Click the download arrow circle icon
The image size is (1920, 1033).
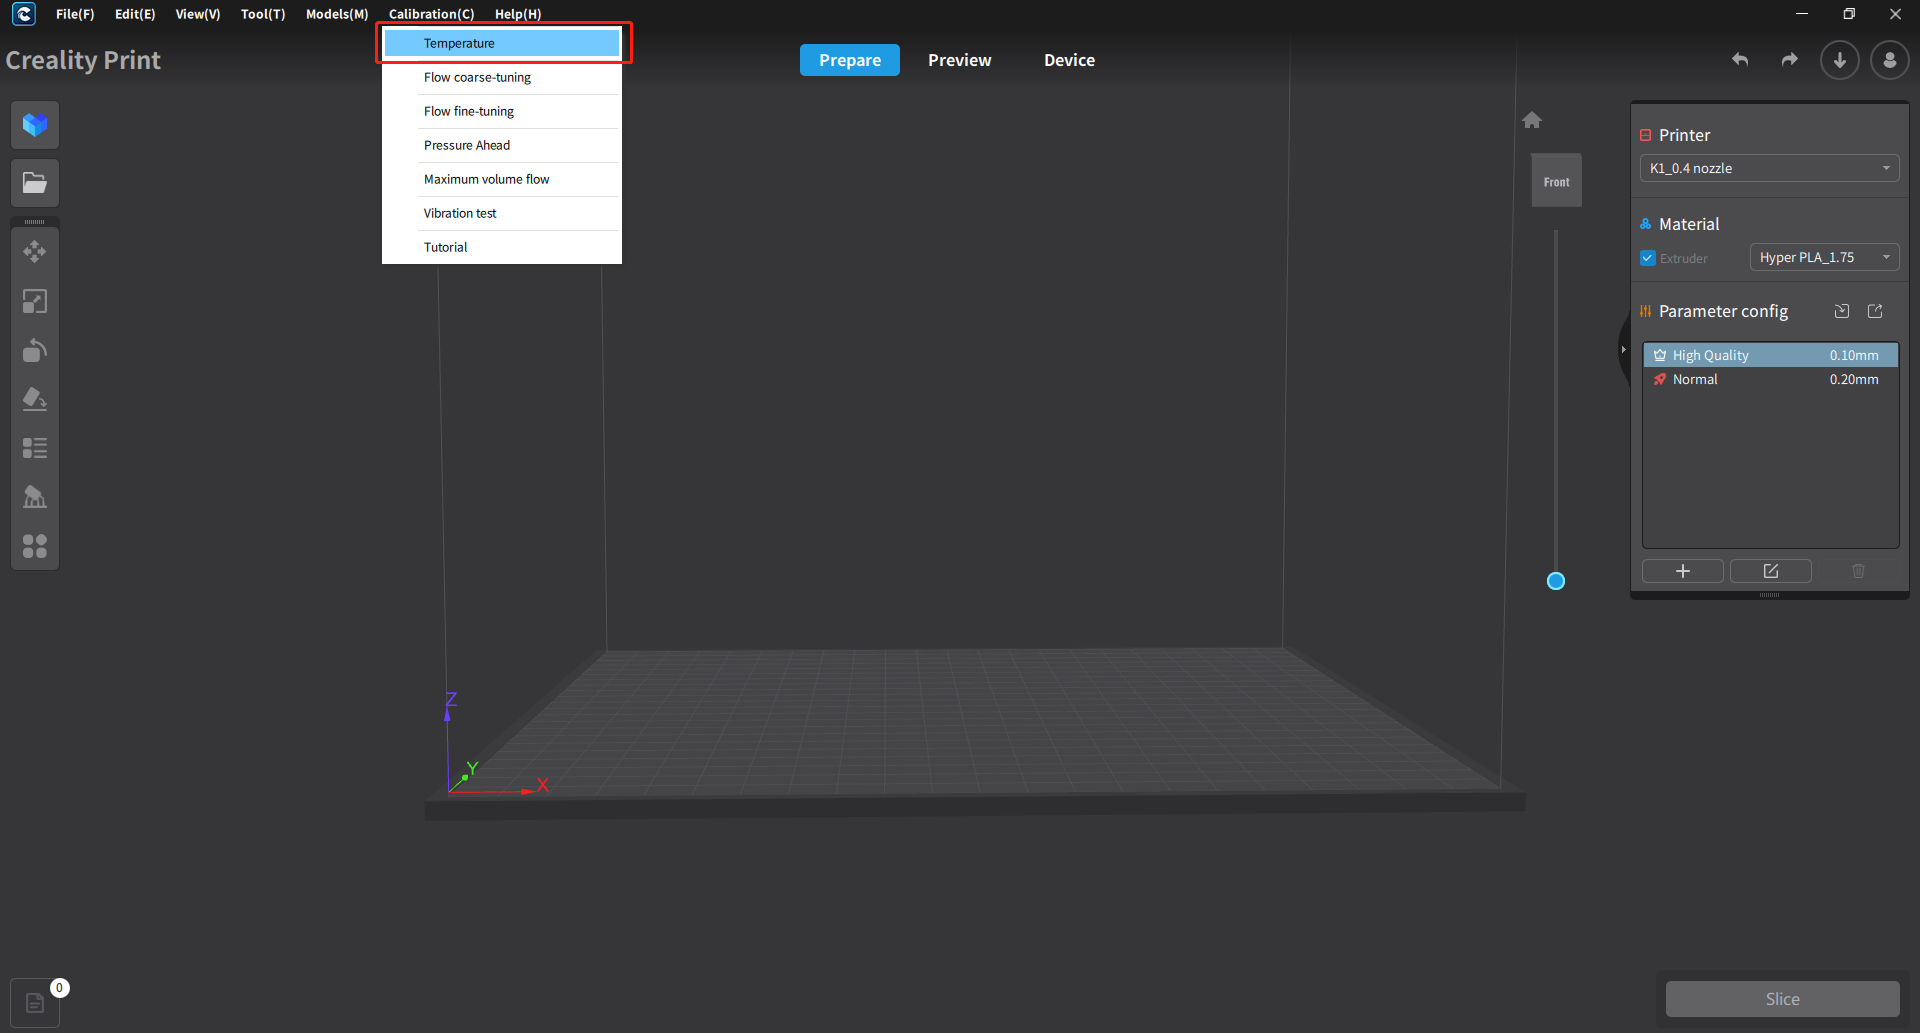pyautogui.click(x=1840, y=60)
